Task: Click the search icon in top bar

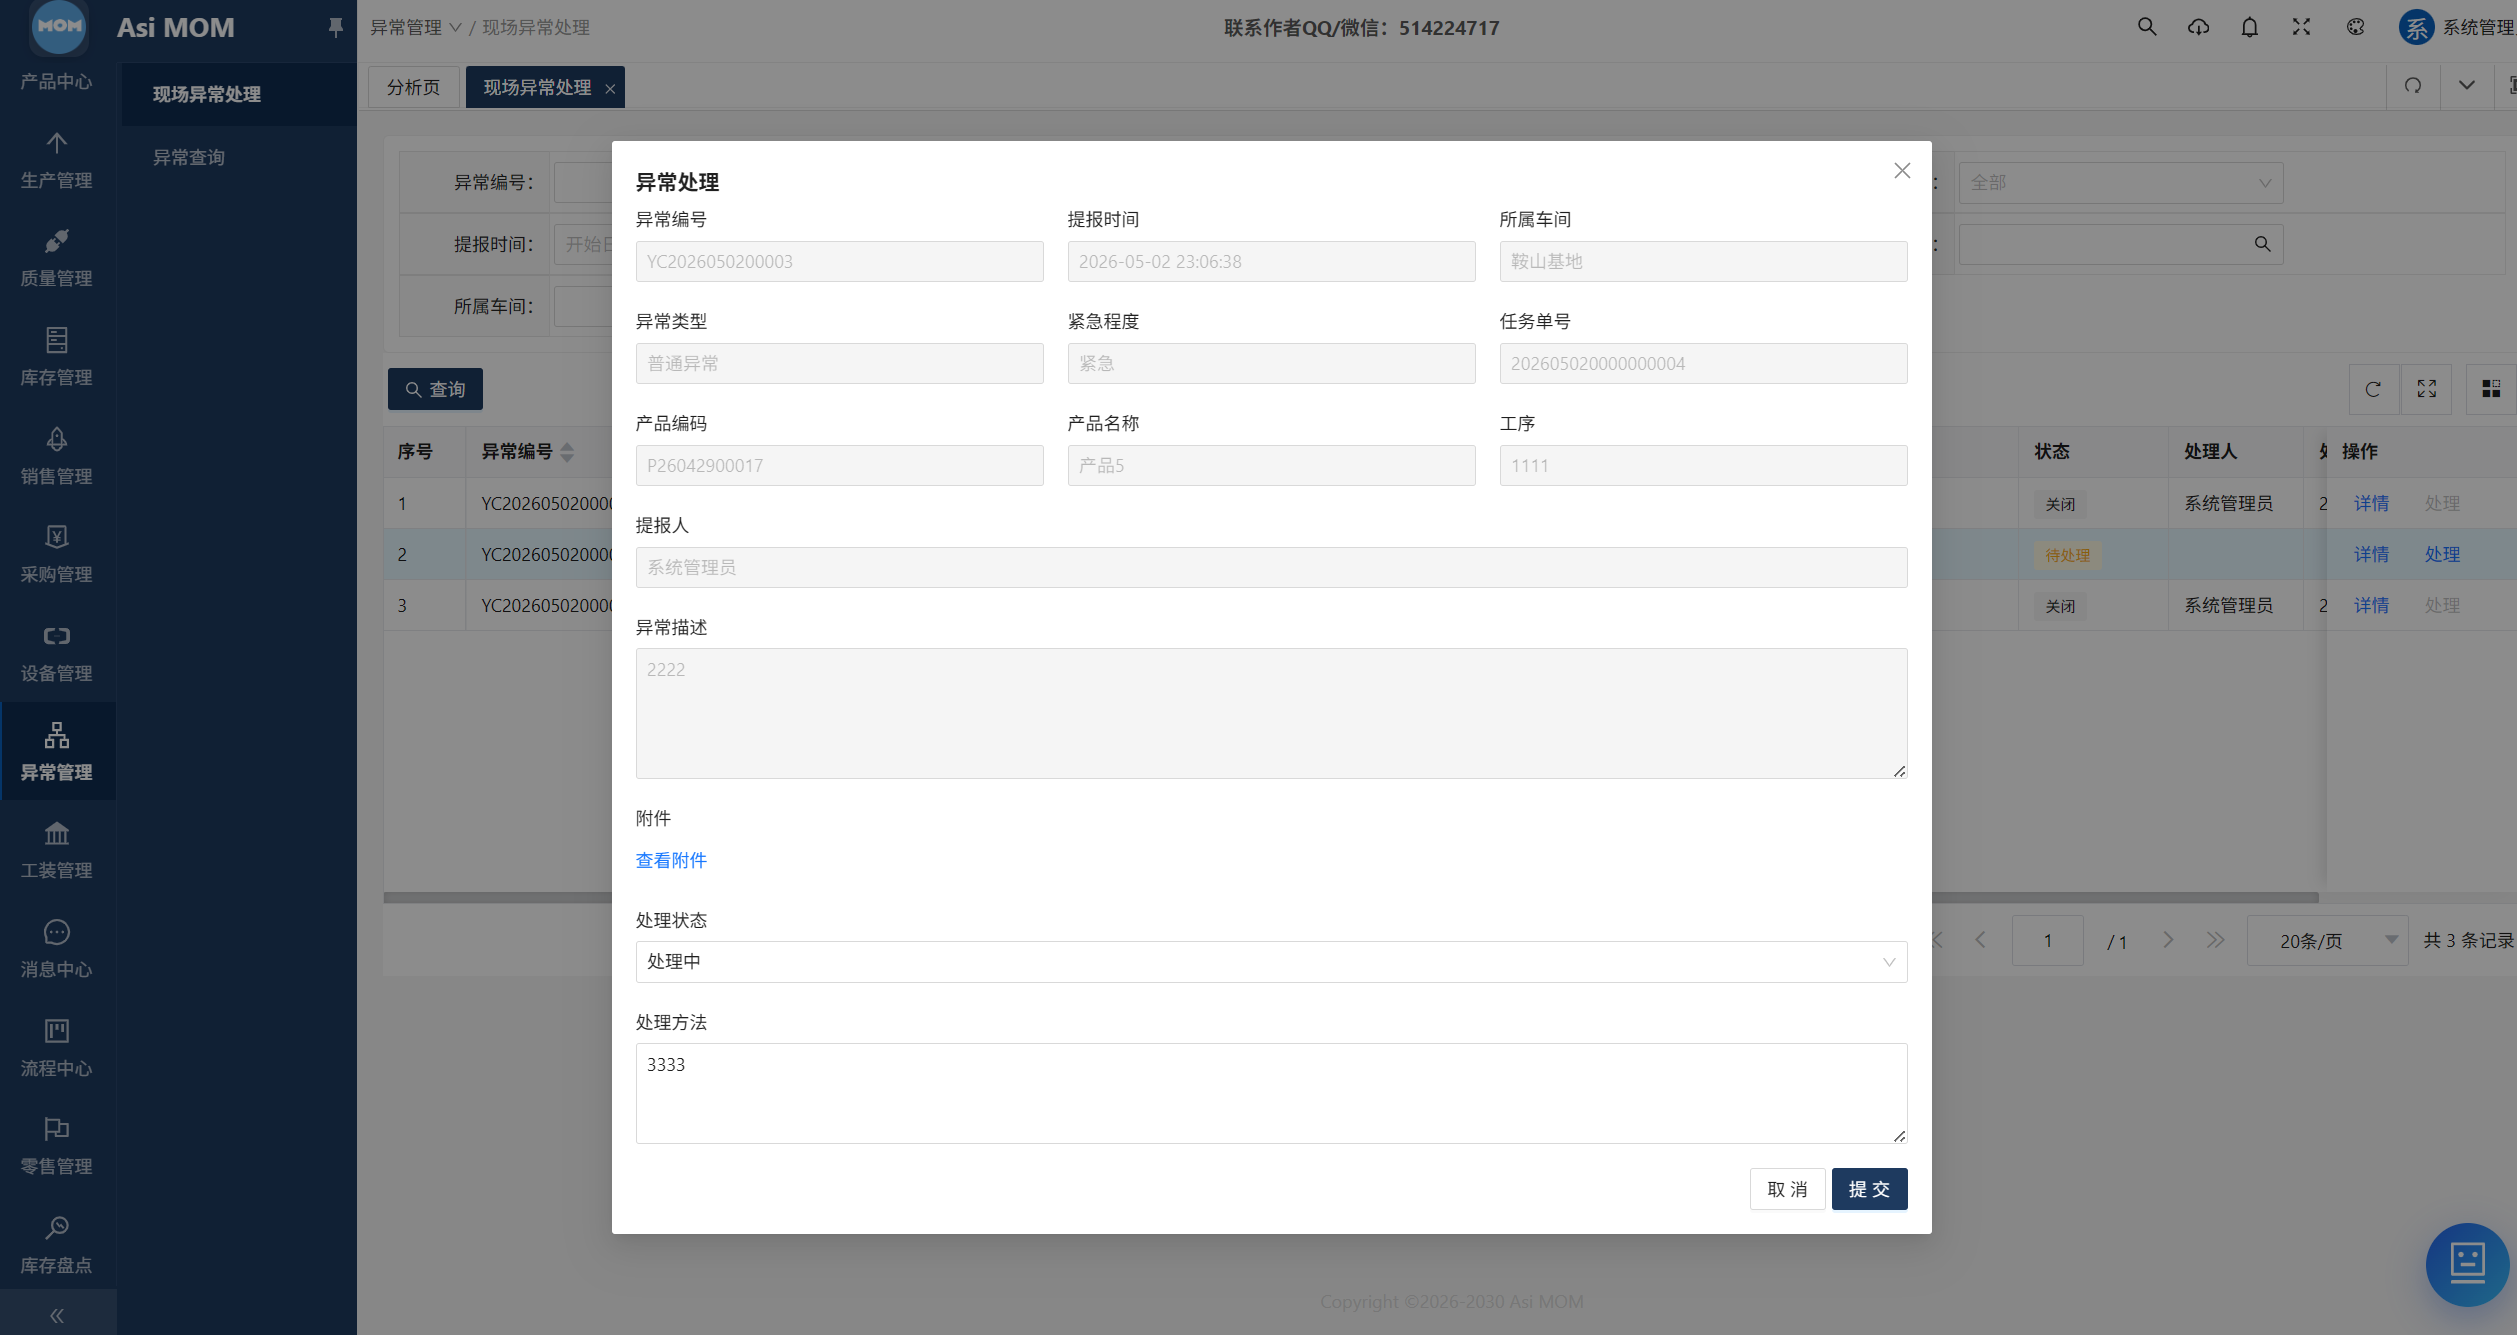Action: (2146, 27)
